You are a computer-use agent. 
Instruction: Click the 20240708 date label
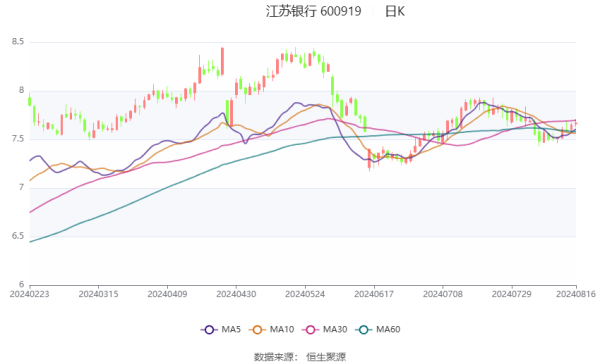point(443,294)
